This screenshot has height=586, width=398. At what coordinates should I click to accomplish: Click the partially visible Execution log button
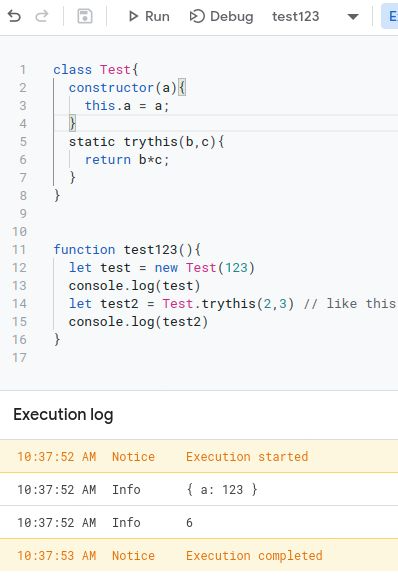point(389,16)
